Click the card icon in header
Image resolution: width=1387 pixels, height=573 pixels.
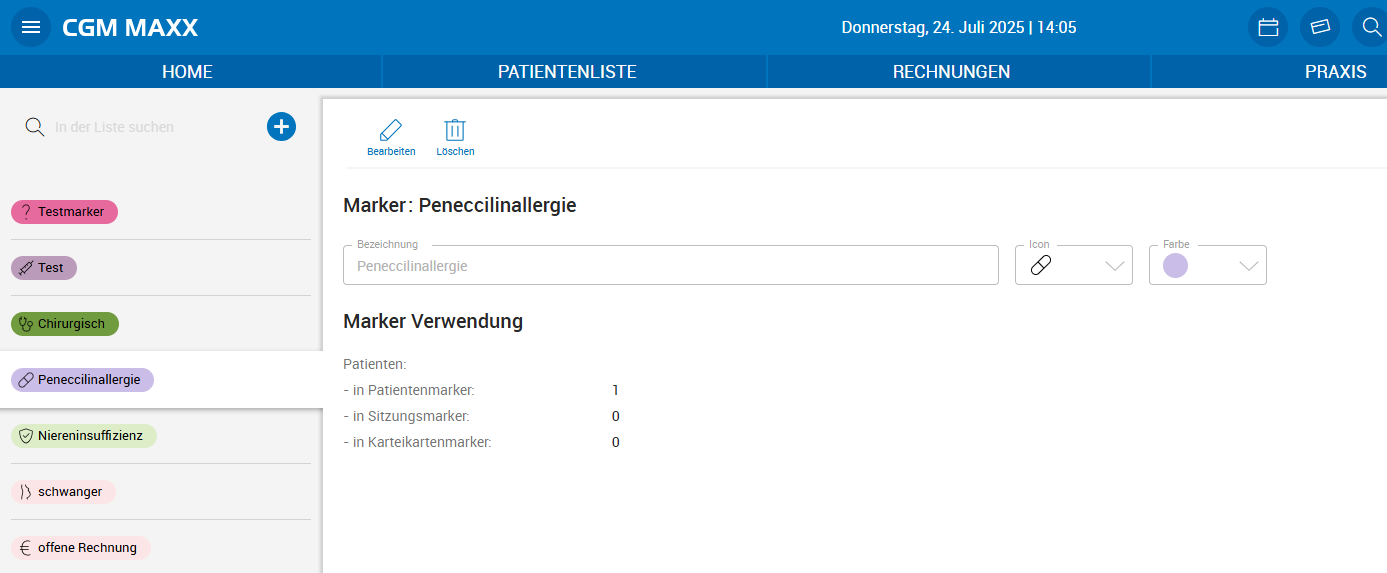(1320, 27)
